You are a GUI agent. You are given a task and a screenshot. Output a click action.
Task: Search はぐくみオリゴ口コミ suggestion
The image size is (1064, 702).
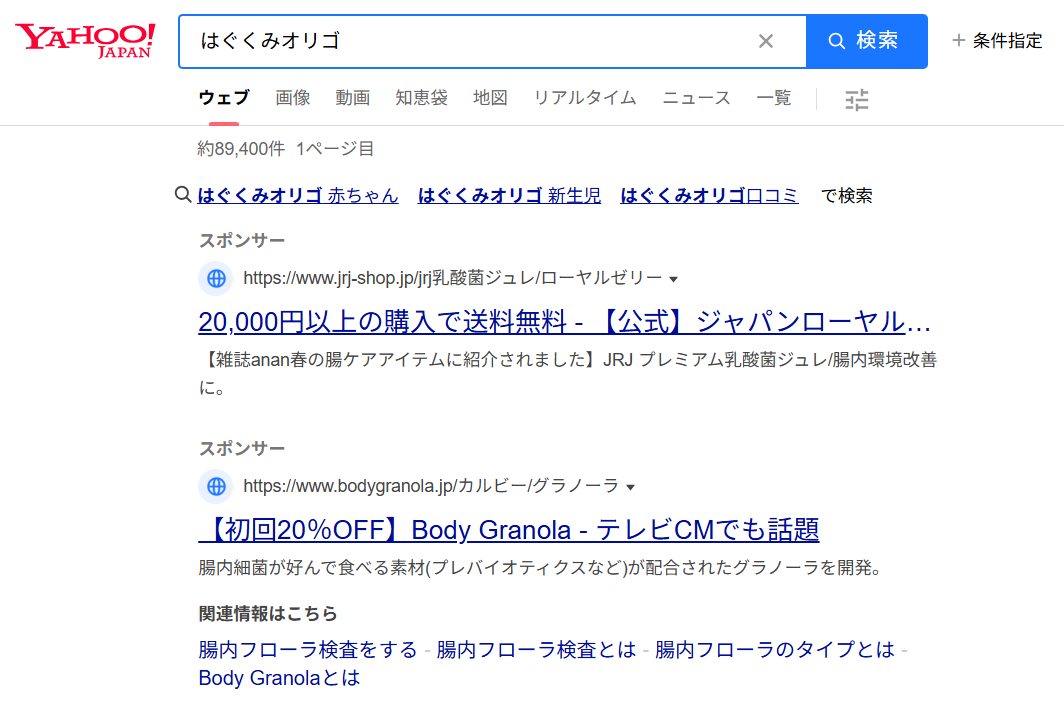[709, 195]
